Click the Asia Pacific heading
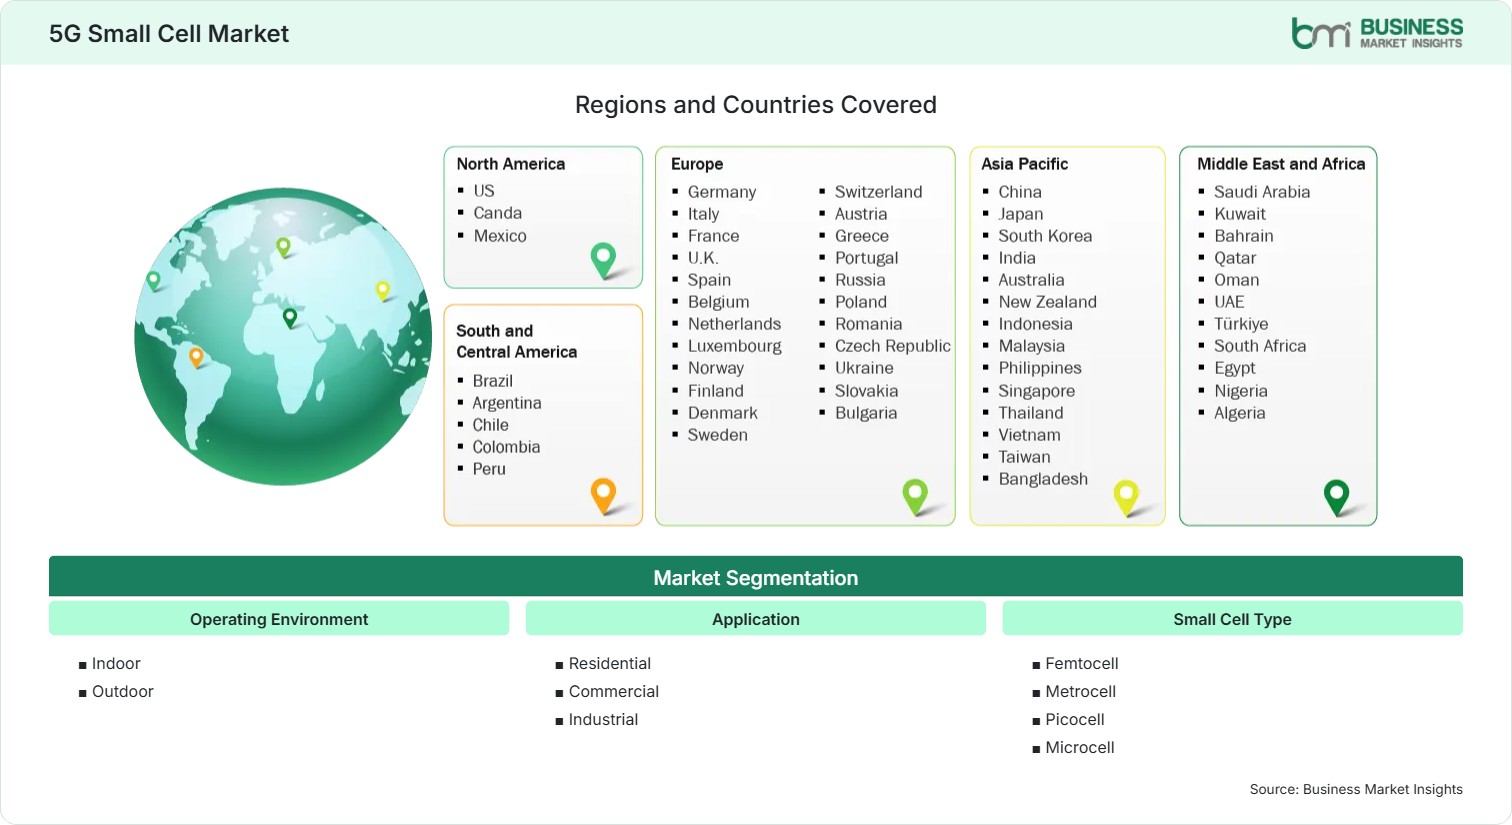The height and width of the screenshot is (825, 1512). click(1025, 164)
